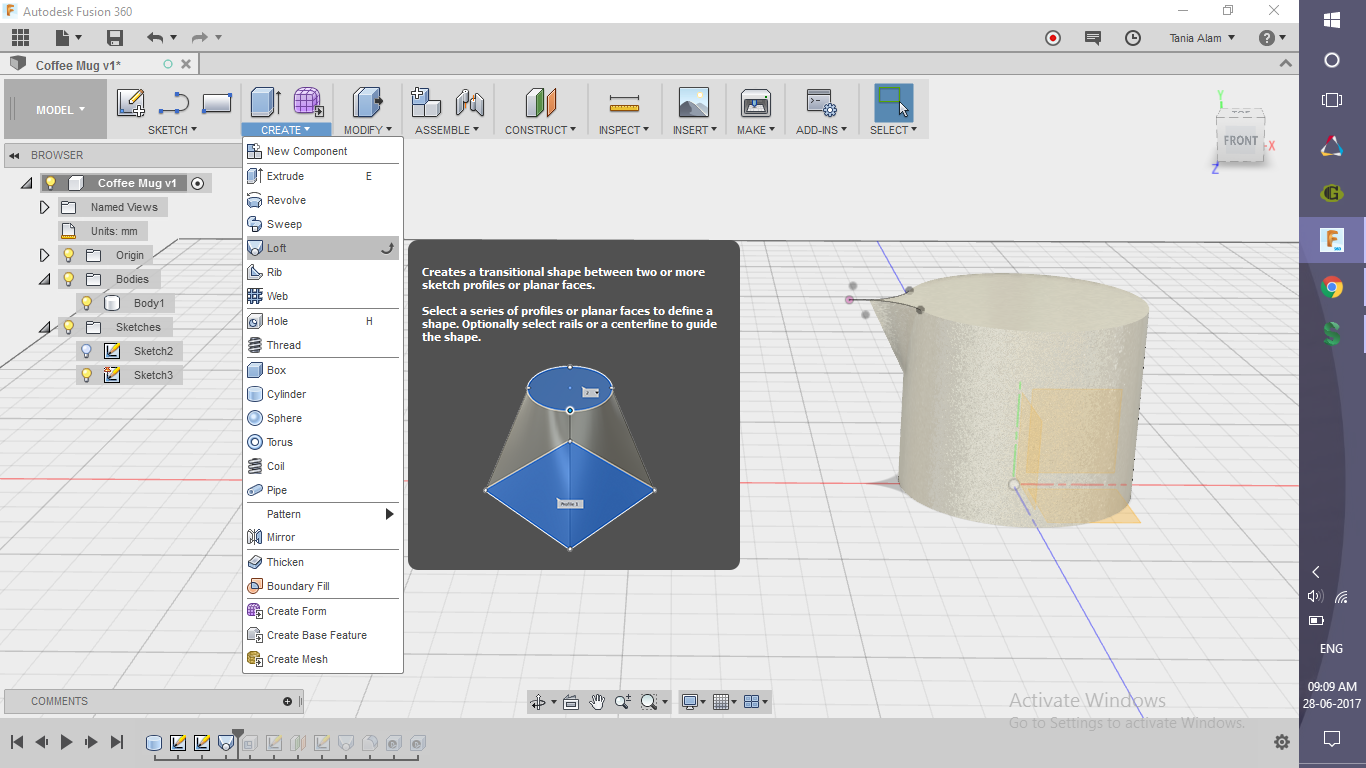Open the job status clock icon
Image resolution: width=1366 pixels, height=768 pixels.
[x=1133, y=38]
